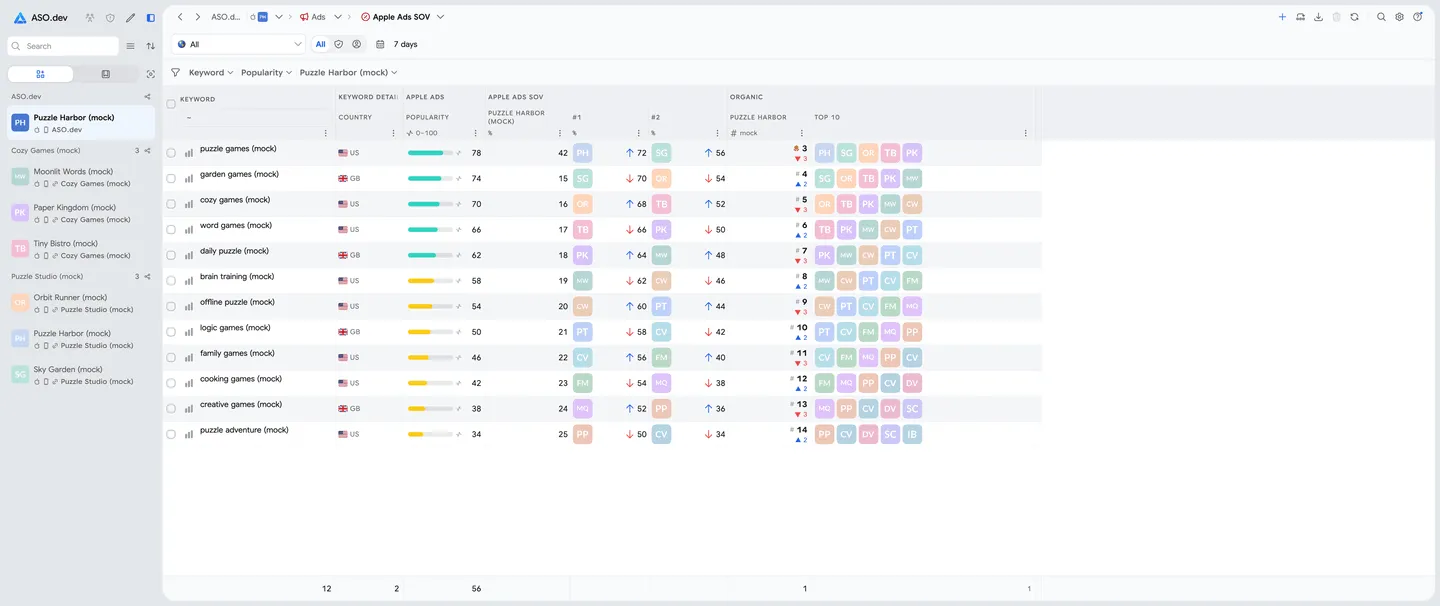The width and height of the screenshot is (1440, 606).
Task: Check the garden games (mock) row checkbox
Action: point(171,179)
